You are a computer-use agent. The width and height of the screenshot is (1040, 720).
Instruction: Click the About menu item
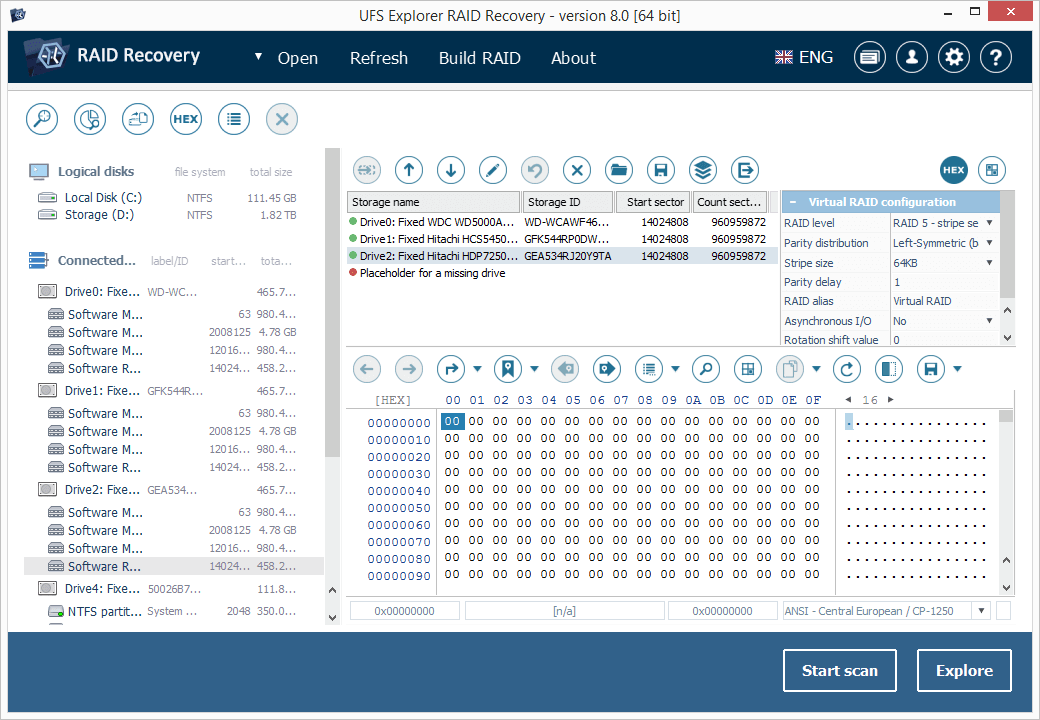[x=574, y=57]
